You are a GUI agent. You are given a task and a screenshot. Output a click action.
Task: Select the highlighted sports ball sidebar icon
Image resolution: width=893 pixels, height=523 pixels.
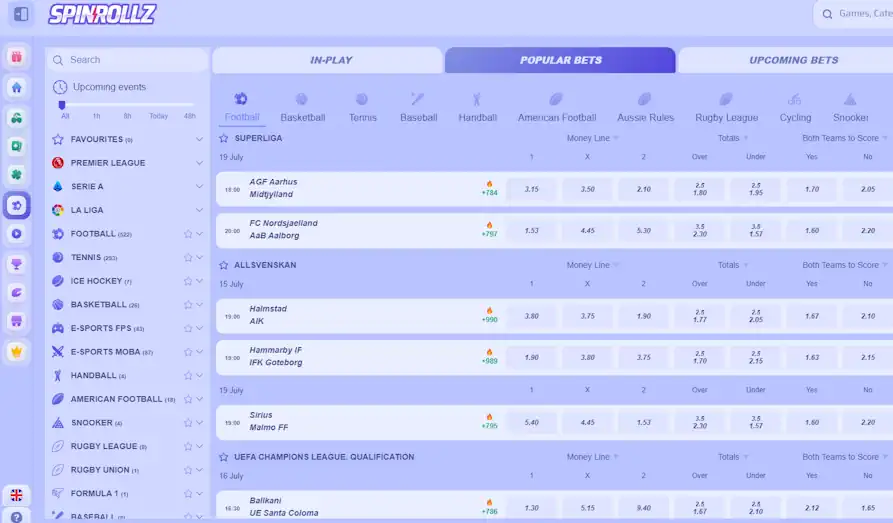pos(17,205)
